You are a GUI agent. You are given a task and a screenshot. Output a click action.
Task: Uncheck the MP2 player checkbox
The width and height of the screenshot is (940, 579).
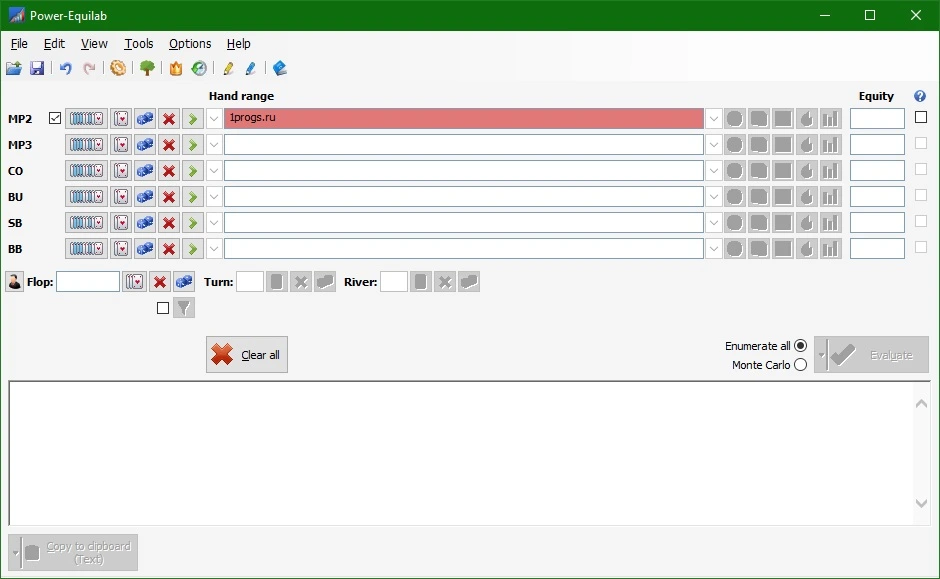[55, 118]
